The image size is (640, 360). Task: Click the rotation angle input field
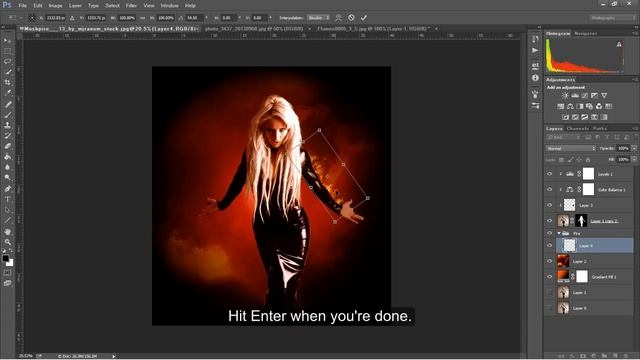click(x=194, y=18)
